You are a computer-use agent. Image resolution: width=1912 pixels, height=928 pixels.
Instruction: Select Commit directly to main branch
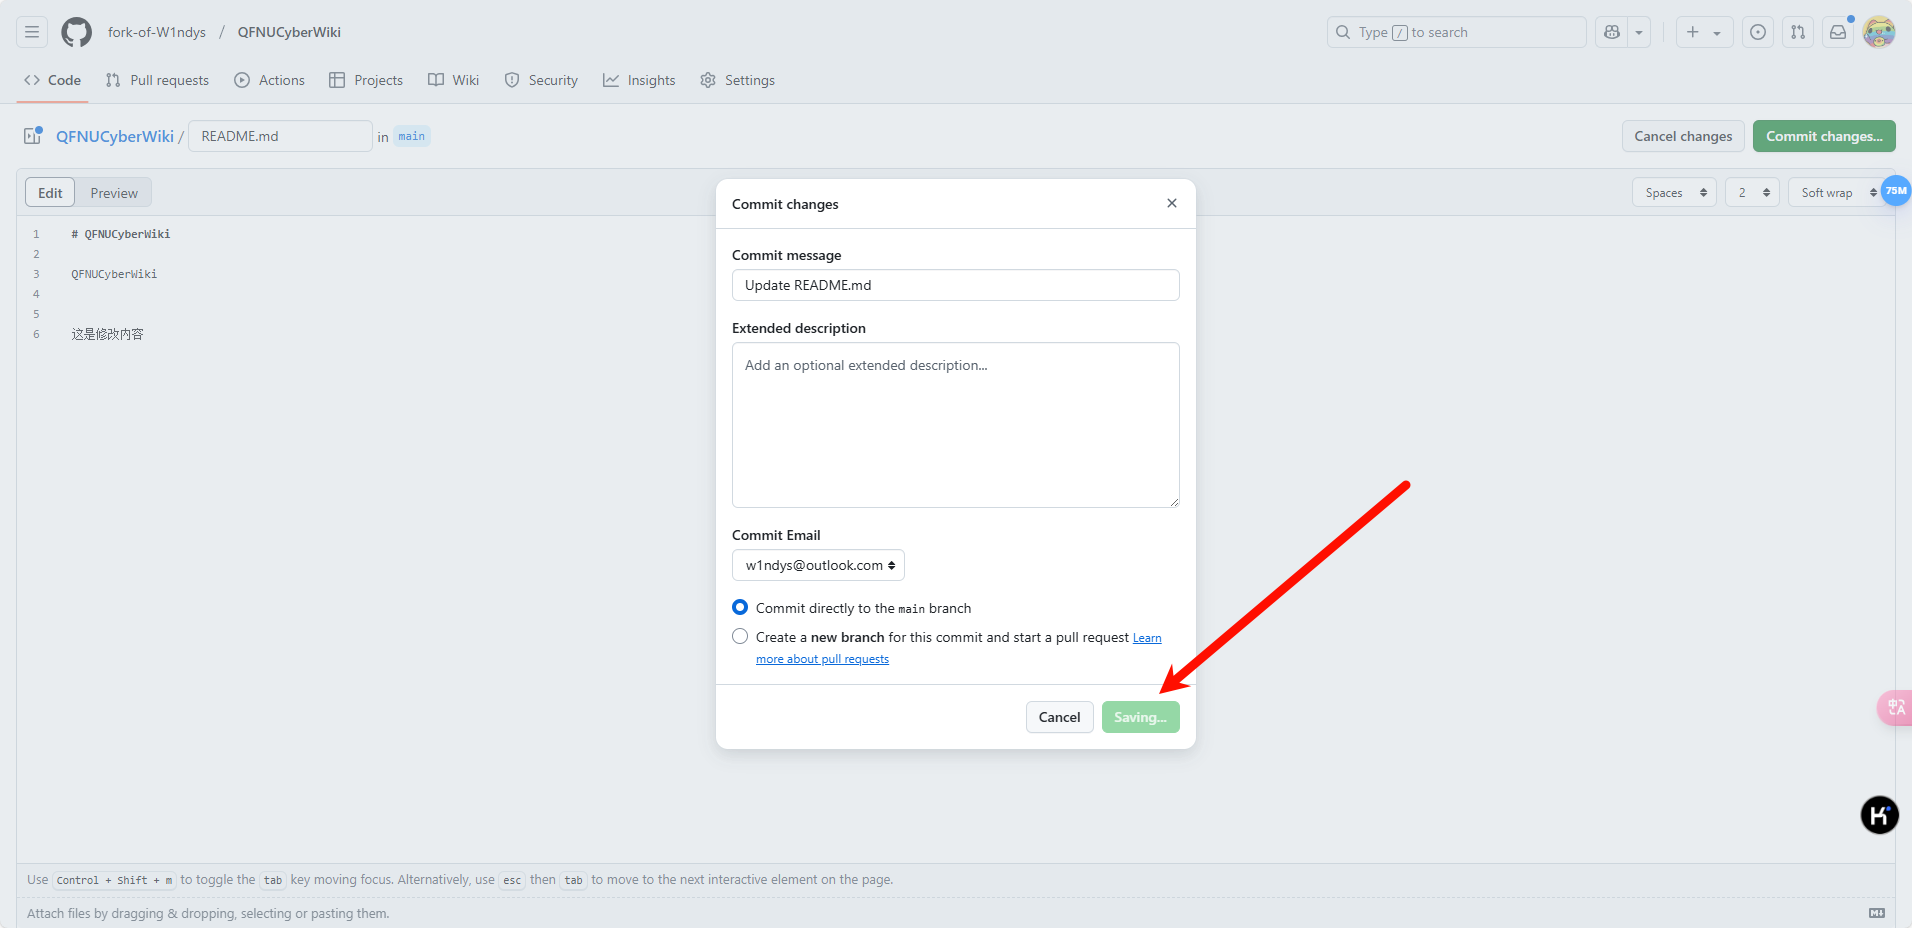pos(740,607)
